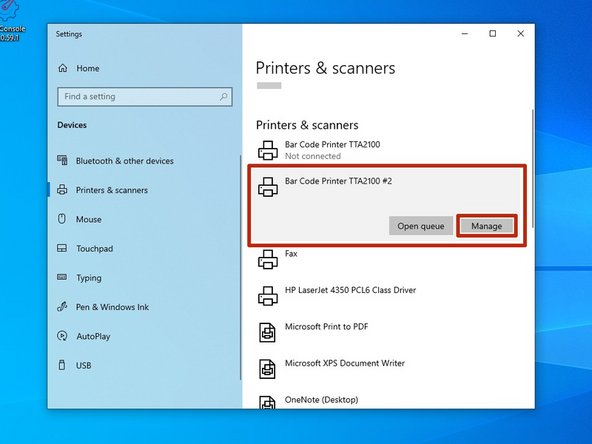
Task: Click the Manage button
Action: (x=486, y=226)
